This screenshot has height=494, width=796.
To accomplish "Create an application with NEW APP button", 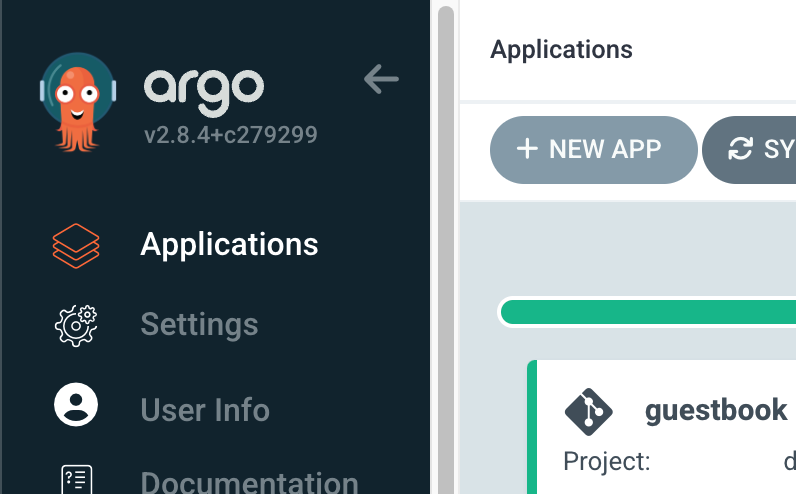I will click(x=593, y=150).
